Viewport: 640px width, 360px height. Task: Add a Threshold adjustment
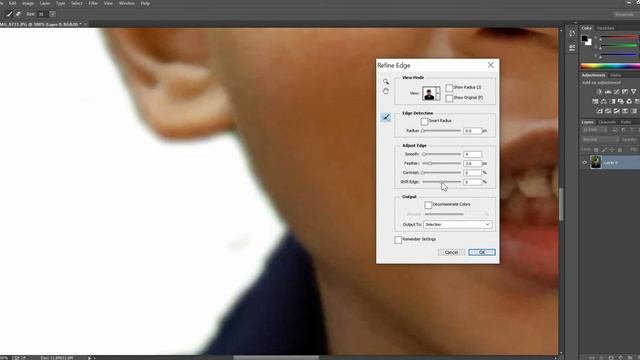click(616, 111)
